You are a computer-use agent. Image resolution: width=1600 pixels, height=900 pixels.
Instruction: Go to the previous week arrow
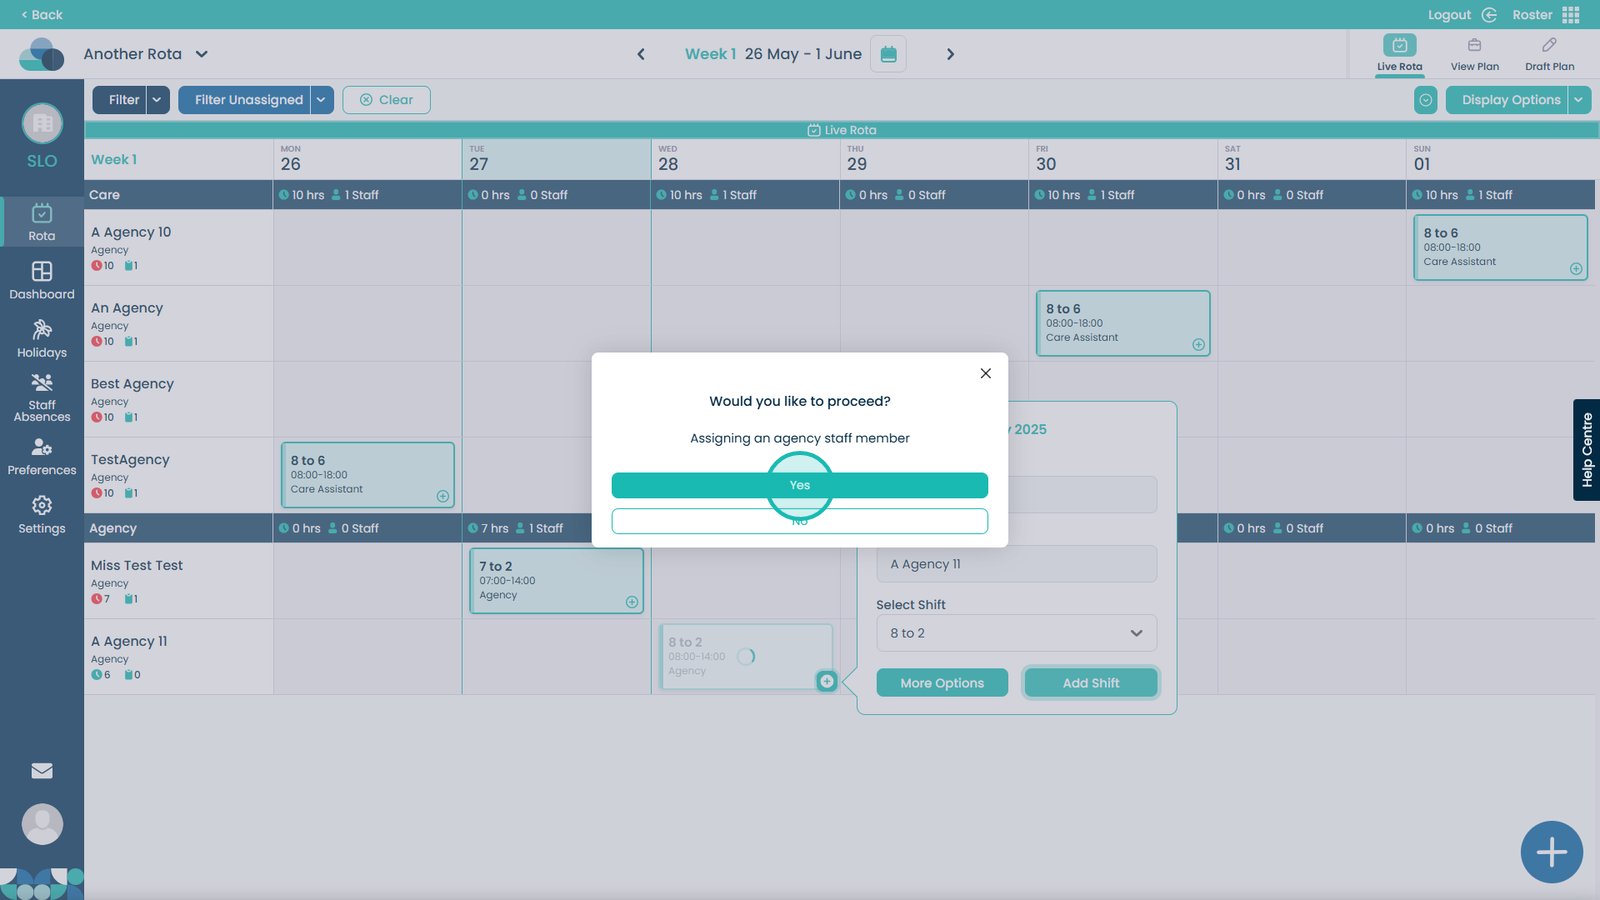tap(641, 54)
